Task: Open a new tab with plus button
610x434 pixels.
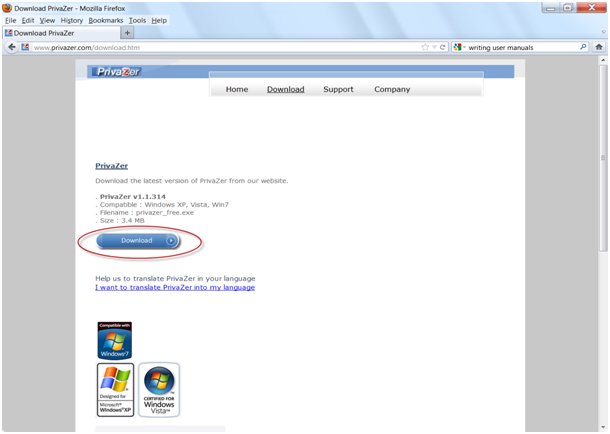Action: pos(127,33)
